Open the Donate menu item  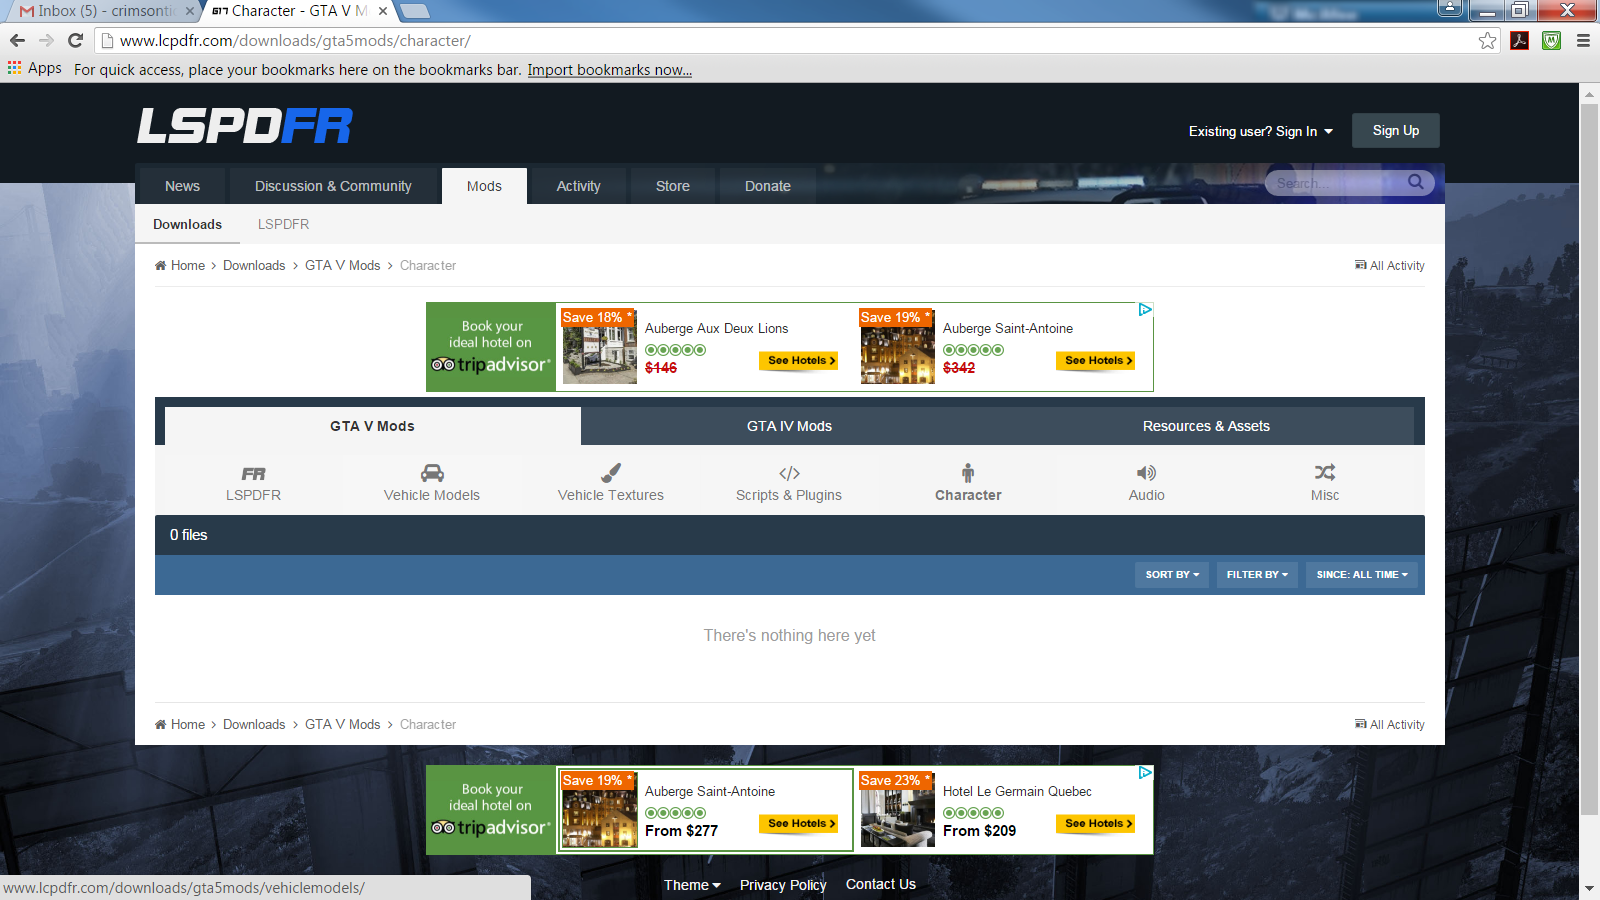tap(768, 186)
